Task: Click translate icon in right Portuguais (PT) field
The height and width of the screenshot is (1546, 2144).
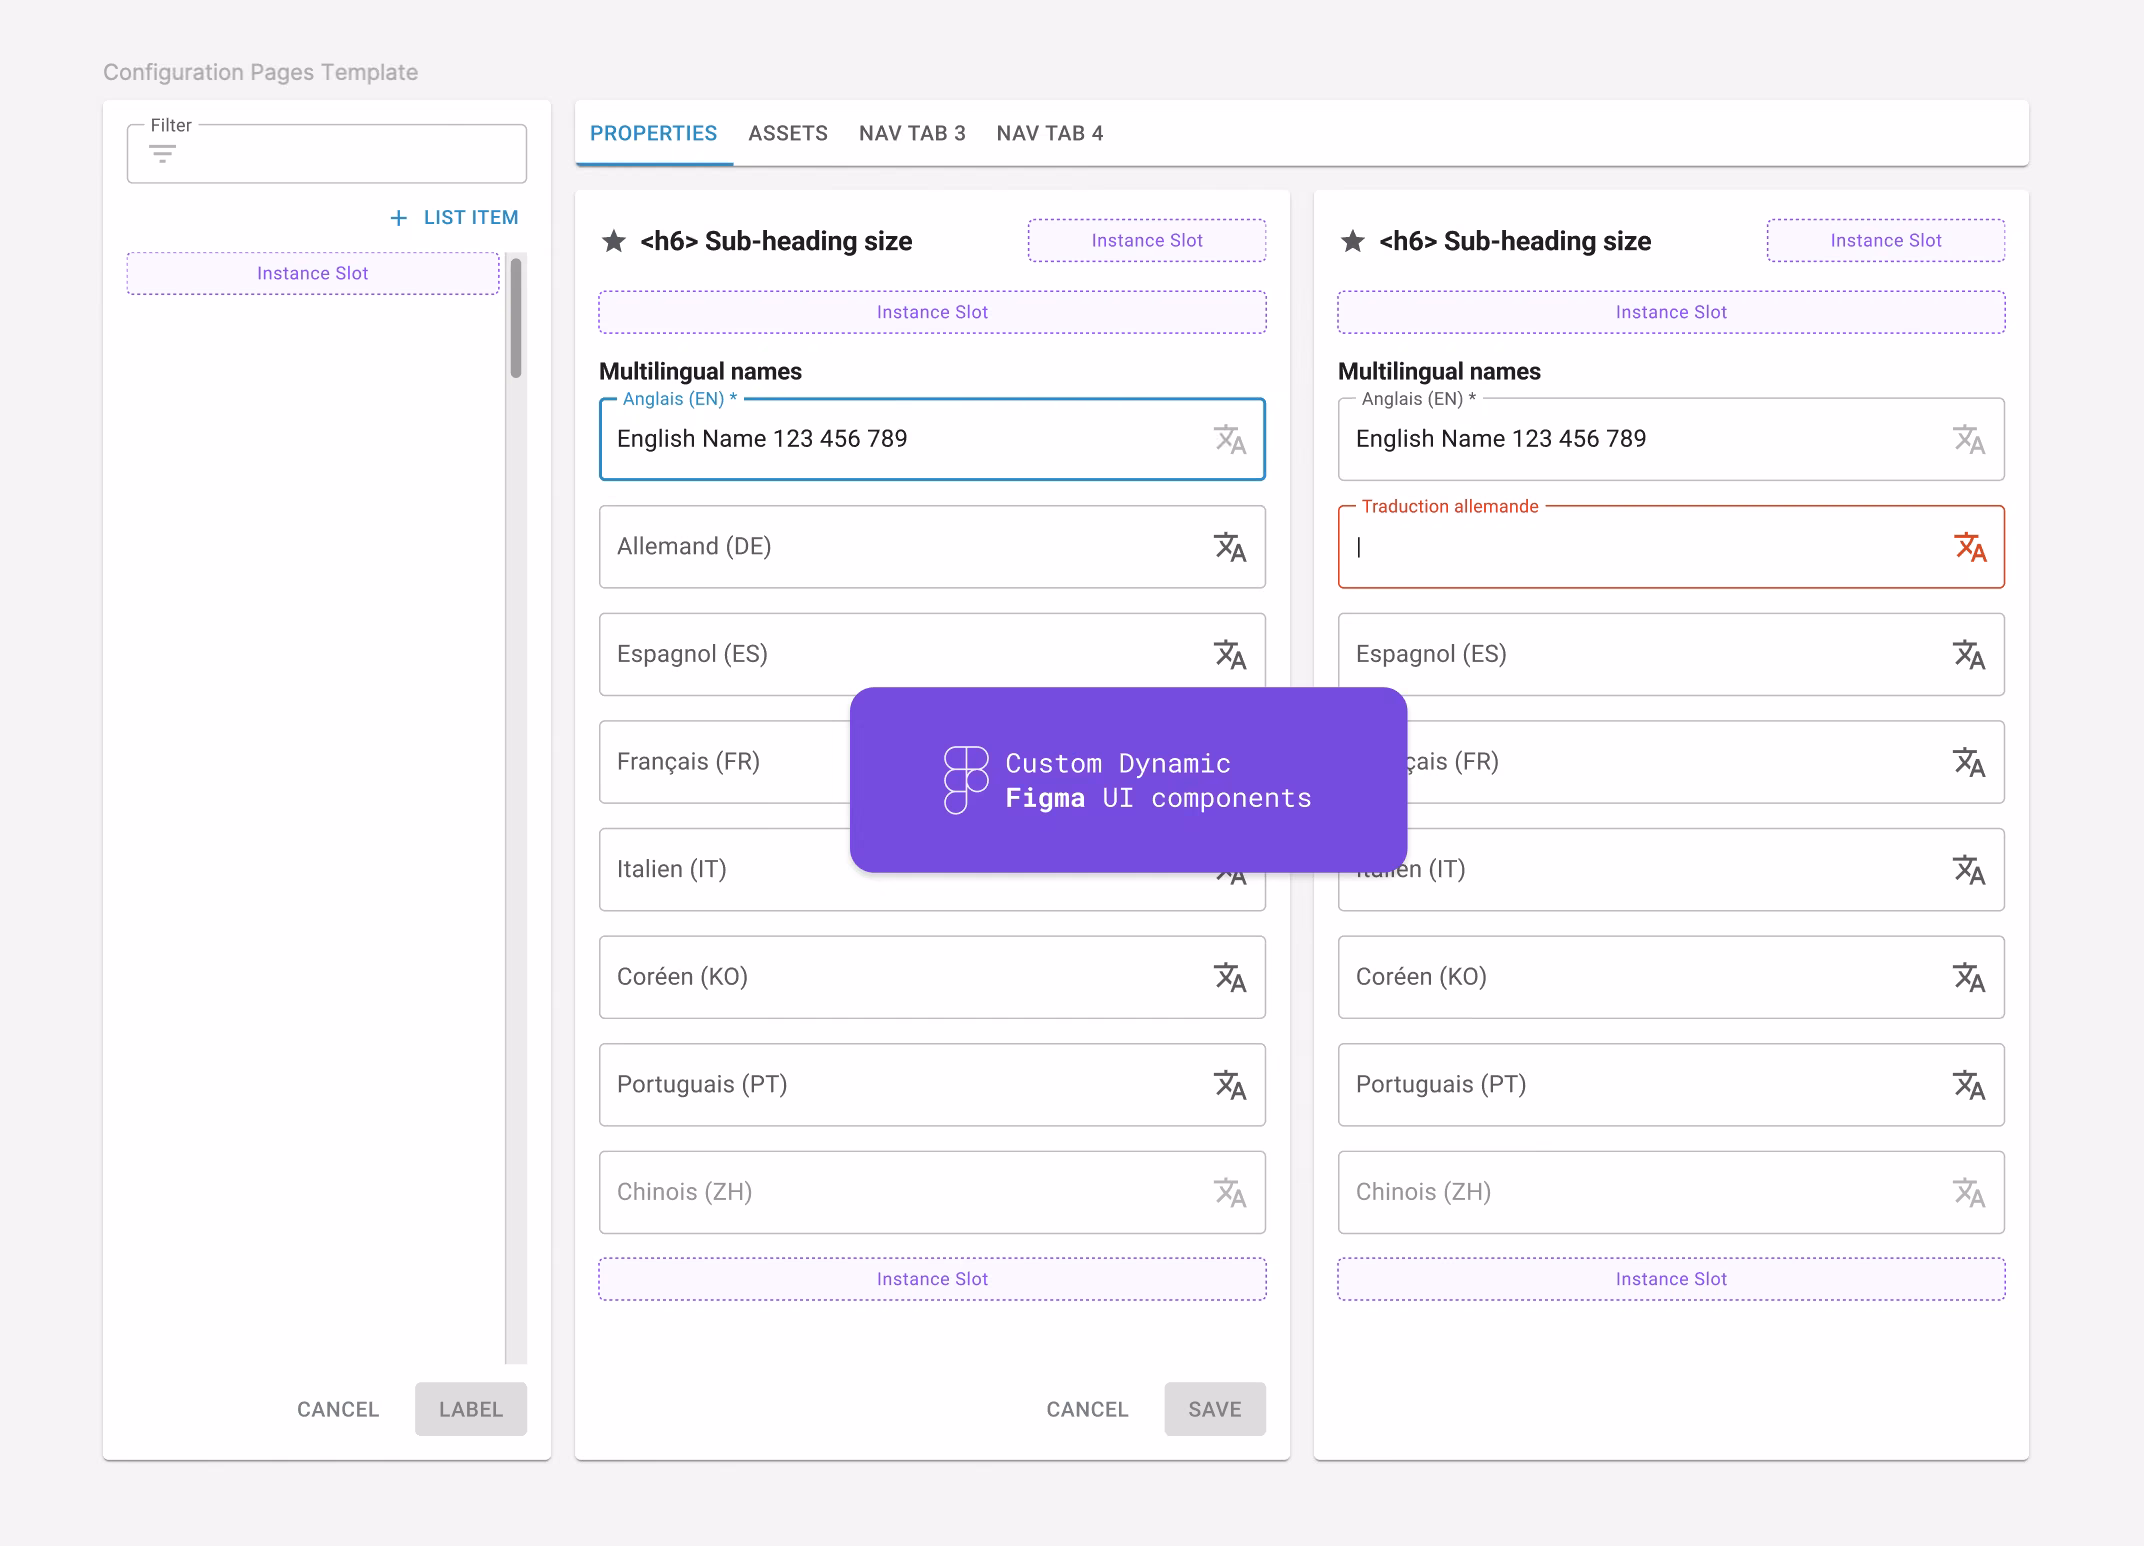Action: tap(1969, 1085)
